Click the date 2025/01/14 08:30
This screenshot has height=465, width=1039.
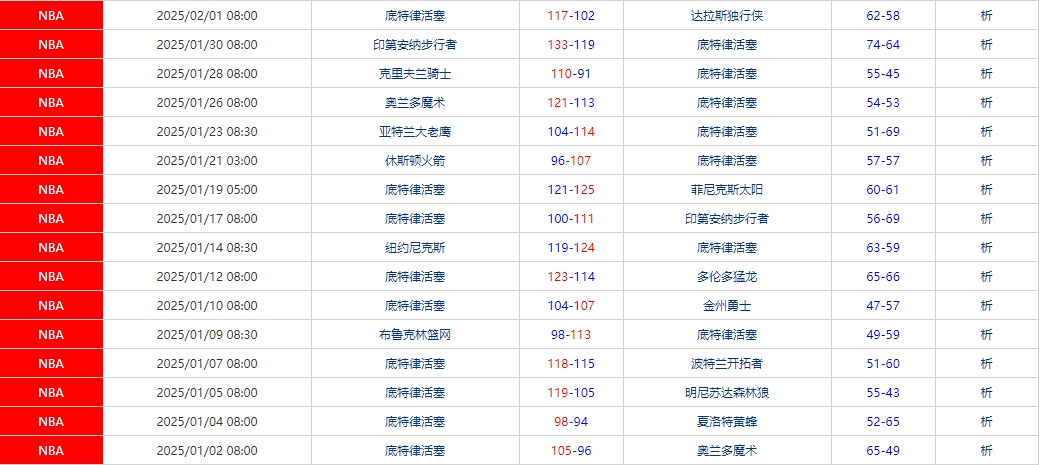pos(207,248)
